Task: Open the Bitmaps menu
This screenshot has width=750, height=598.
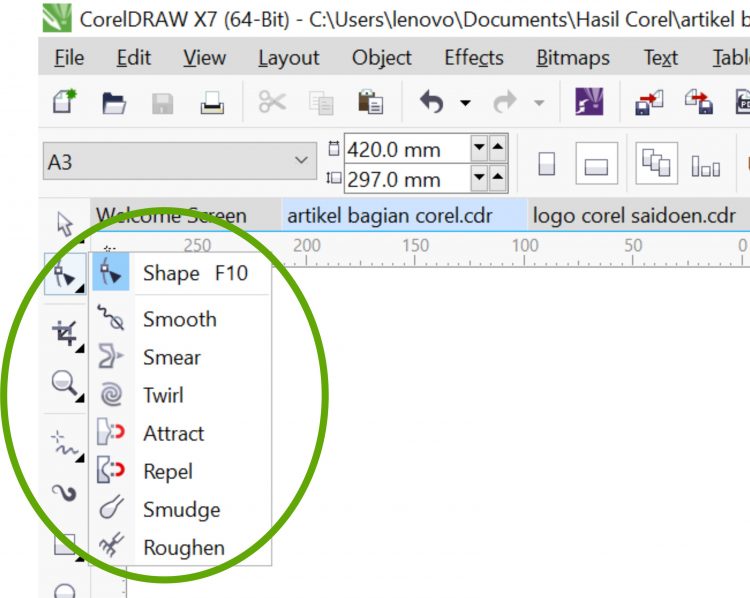Action: 573,57
